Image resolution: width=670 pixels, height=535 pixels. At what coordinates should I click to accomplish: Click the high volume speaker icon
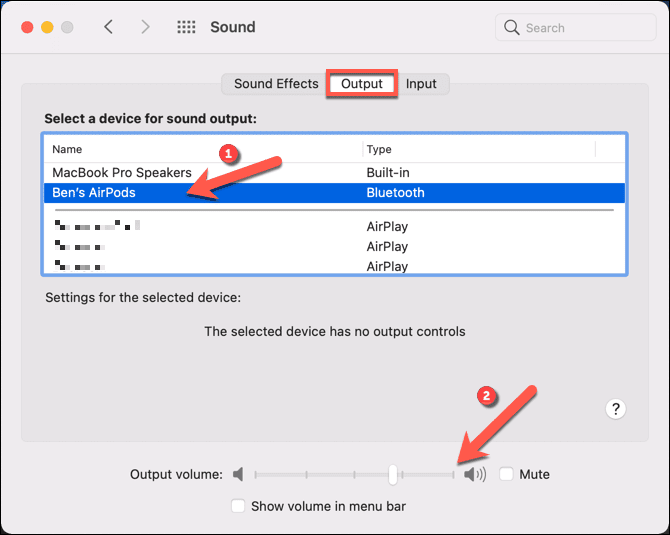pos(475,474)
